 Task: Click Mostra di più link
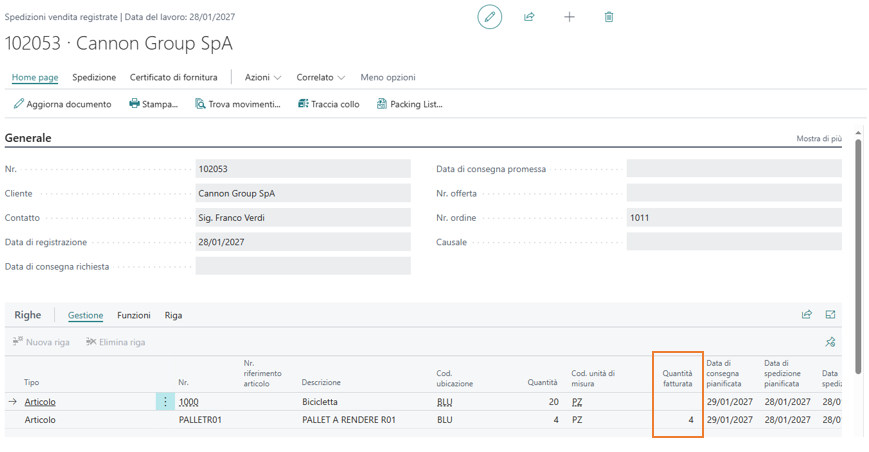819,138
